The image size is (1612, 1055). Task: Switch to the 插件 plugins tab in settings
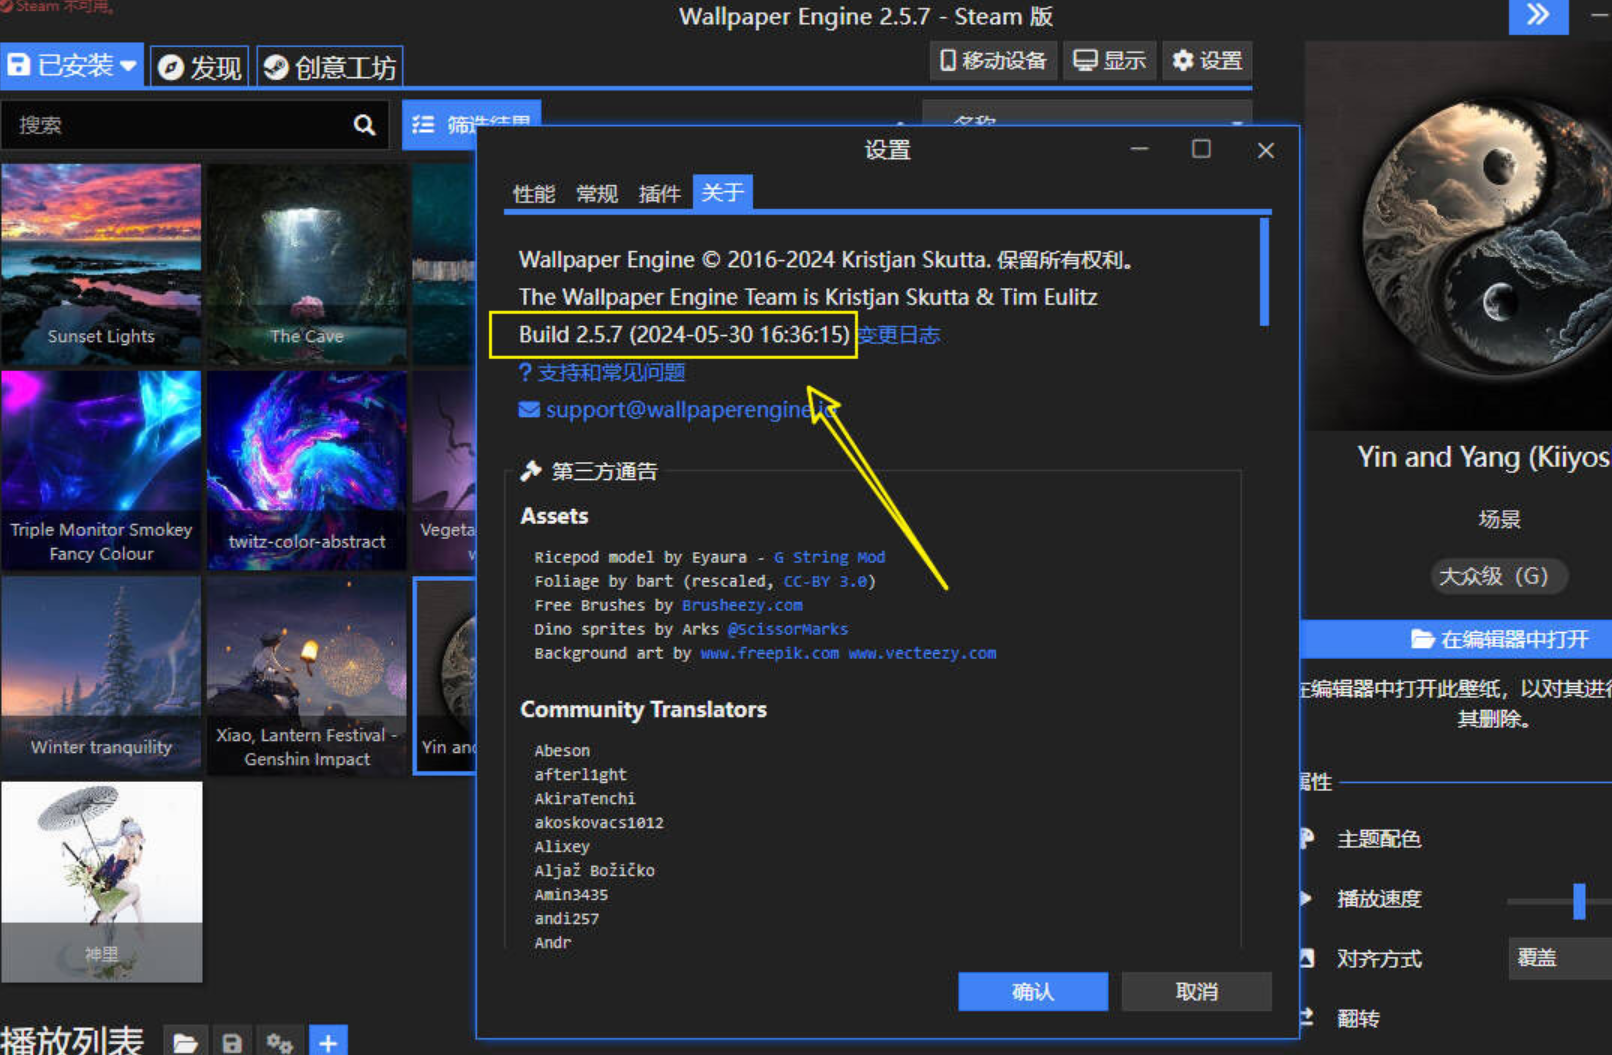click(x=660, y=193)
